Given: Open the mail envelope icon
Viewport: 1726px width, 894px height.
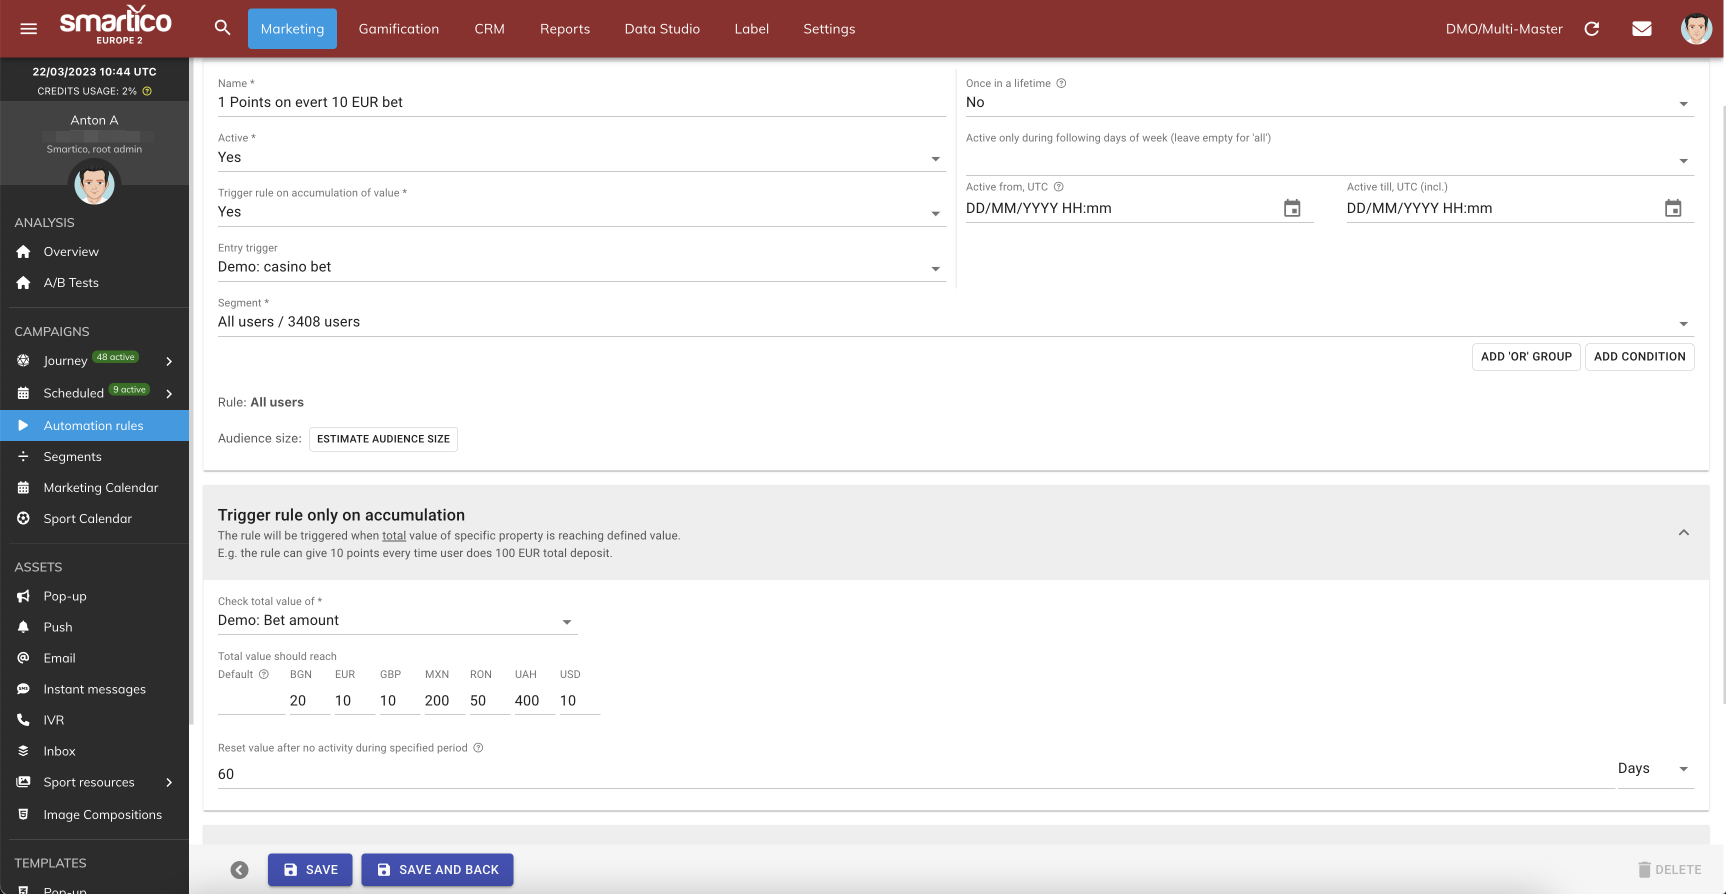Looking at the screenshot, I should 1641,29.
